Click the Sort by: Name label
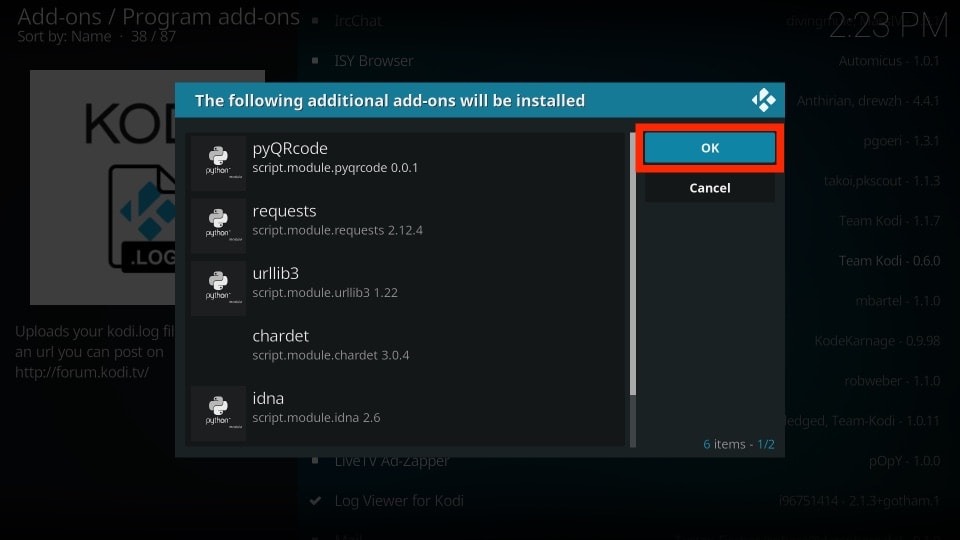The image size is (960, 540). (x=64, y=37)
